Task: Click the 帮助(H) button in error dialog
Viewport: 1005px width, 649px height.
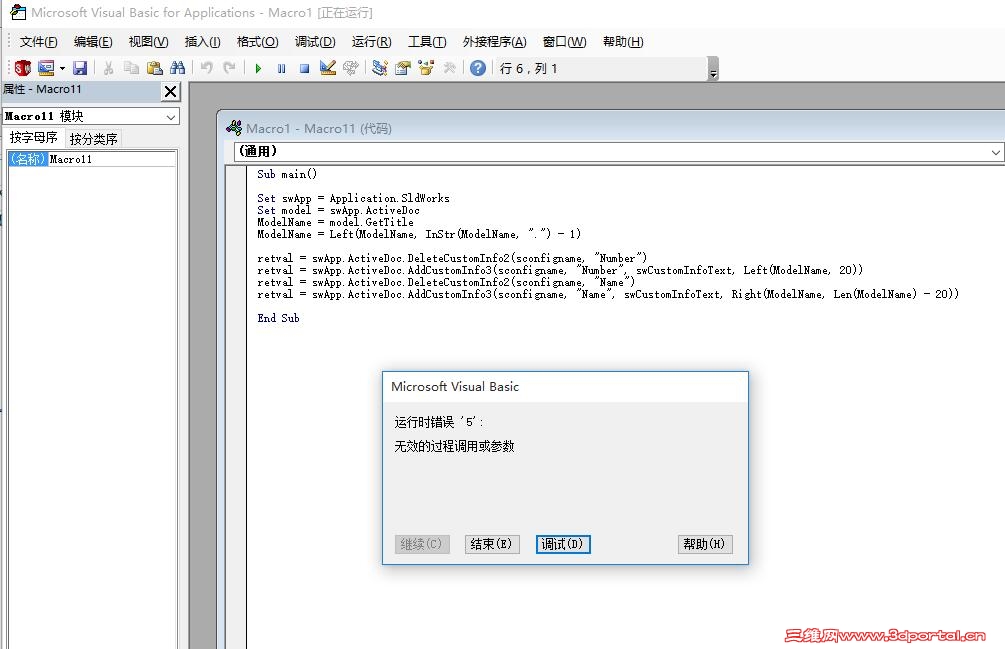Action: tap(704, 544)
